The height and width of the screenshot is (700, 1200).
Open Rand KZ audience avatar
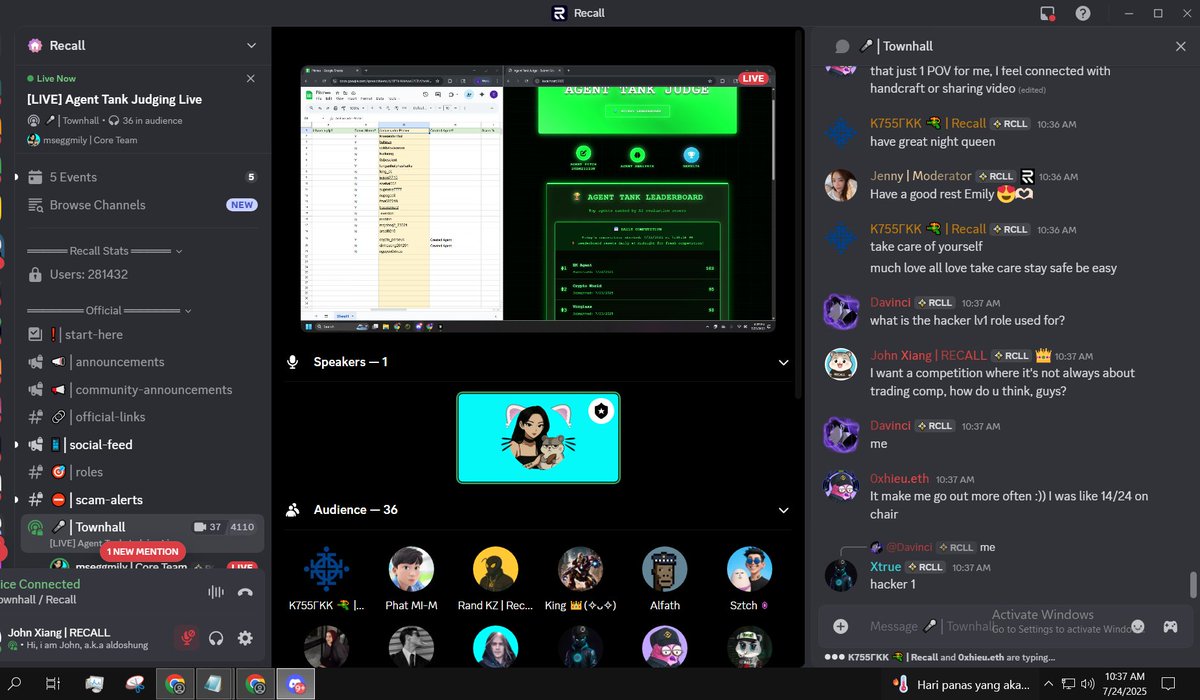(x=496, y=569)
